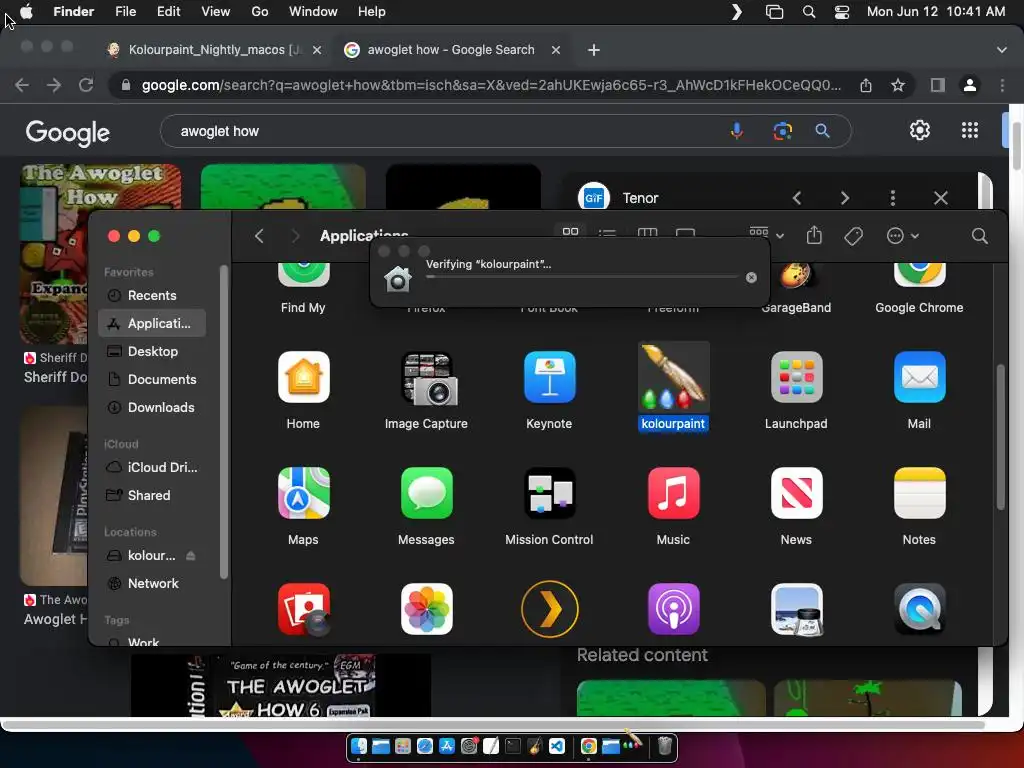1024x768 pixels.
Task: Eject the kolourpaint volume in sidebar
Action: pyautogui.click(x=191, y=556)
